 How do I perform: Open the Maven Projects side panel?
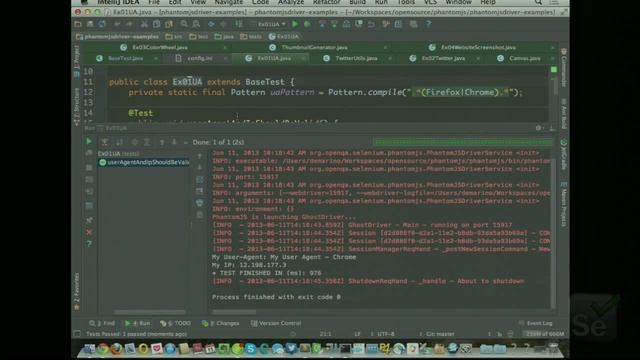(x=564, y=204)
